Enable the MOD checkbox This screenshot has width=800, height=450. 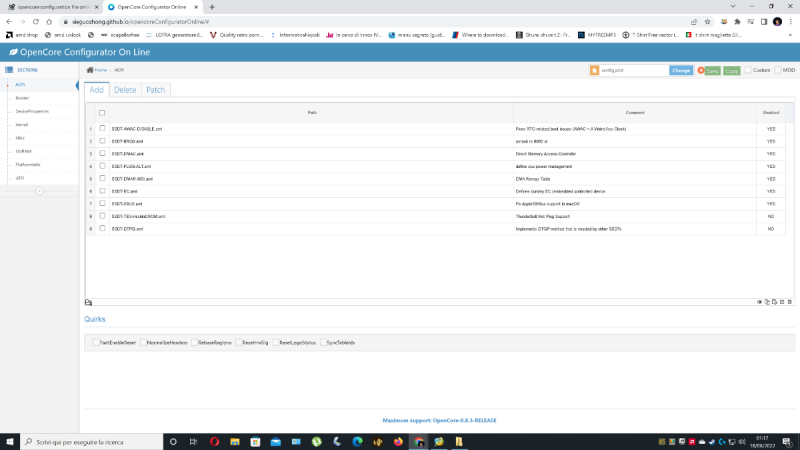(778, 70)
